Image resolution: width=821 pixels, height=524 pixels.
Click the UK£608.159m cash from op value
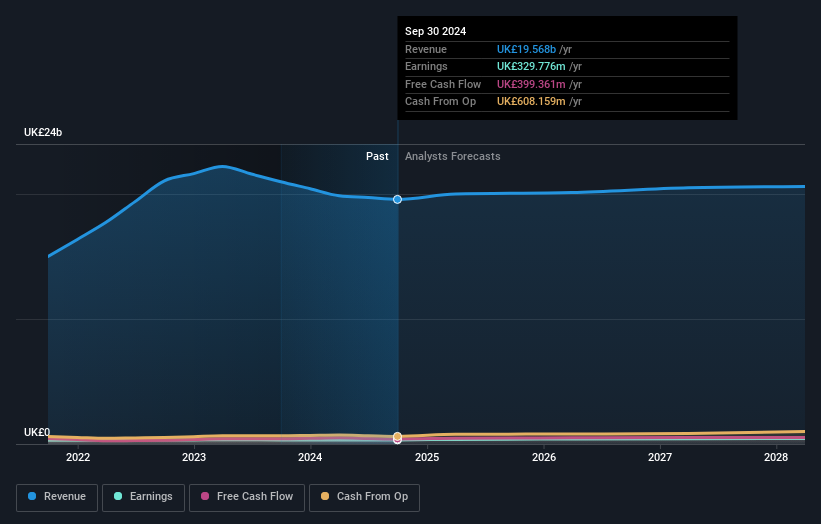coord(531,102)
